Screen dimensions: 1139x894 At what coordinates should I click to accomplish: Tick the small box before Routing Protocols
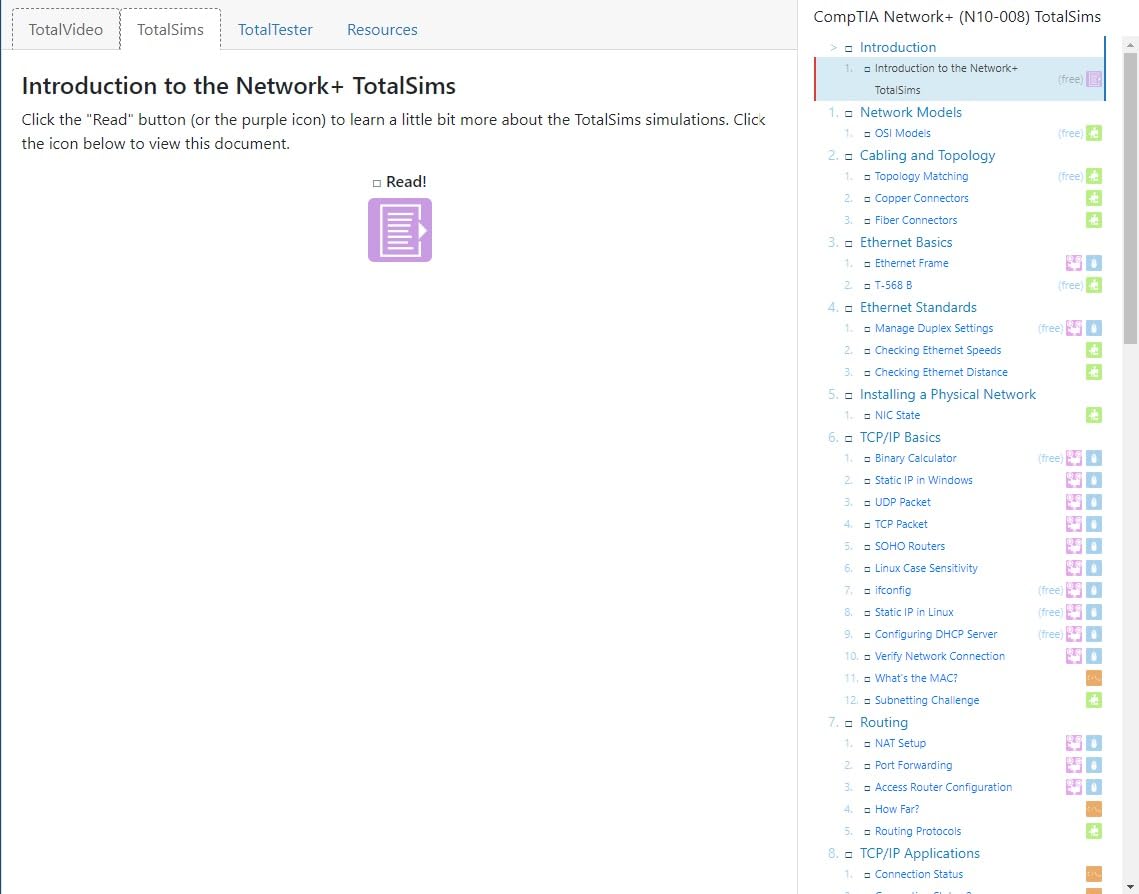(867, 832)
